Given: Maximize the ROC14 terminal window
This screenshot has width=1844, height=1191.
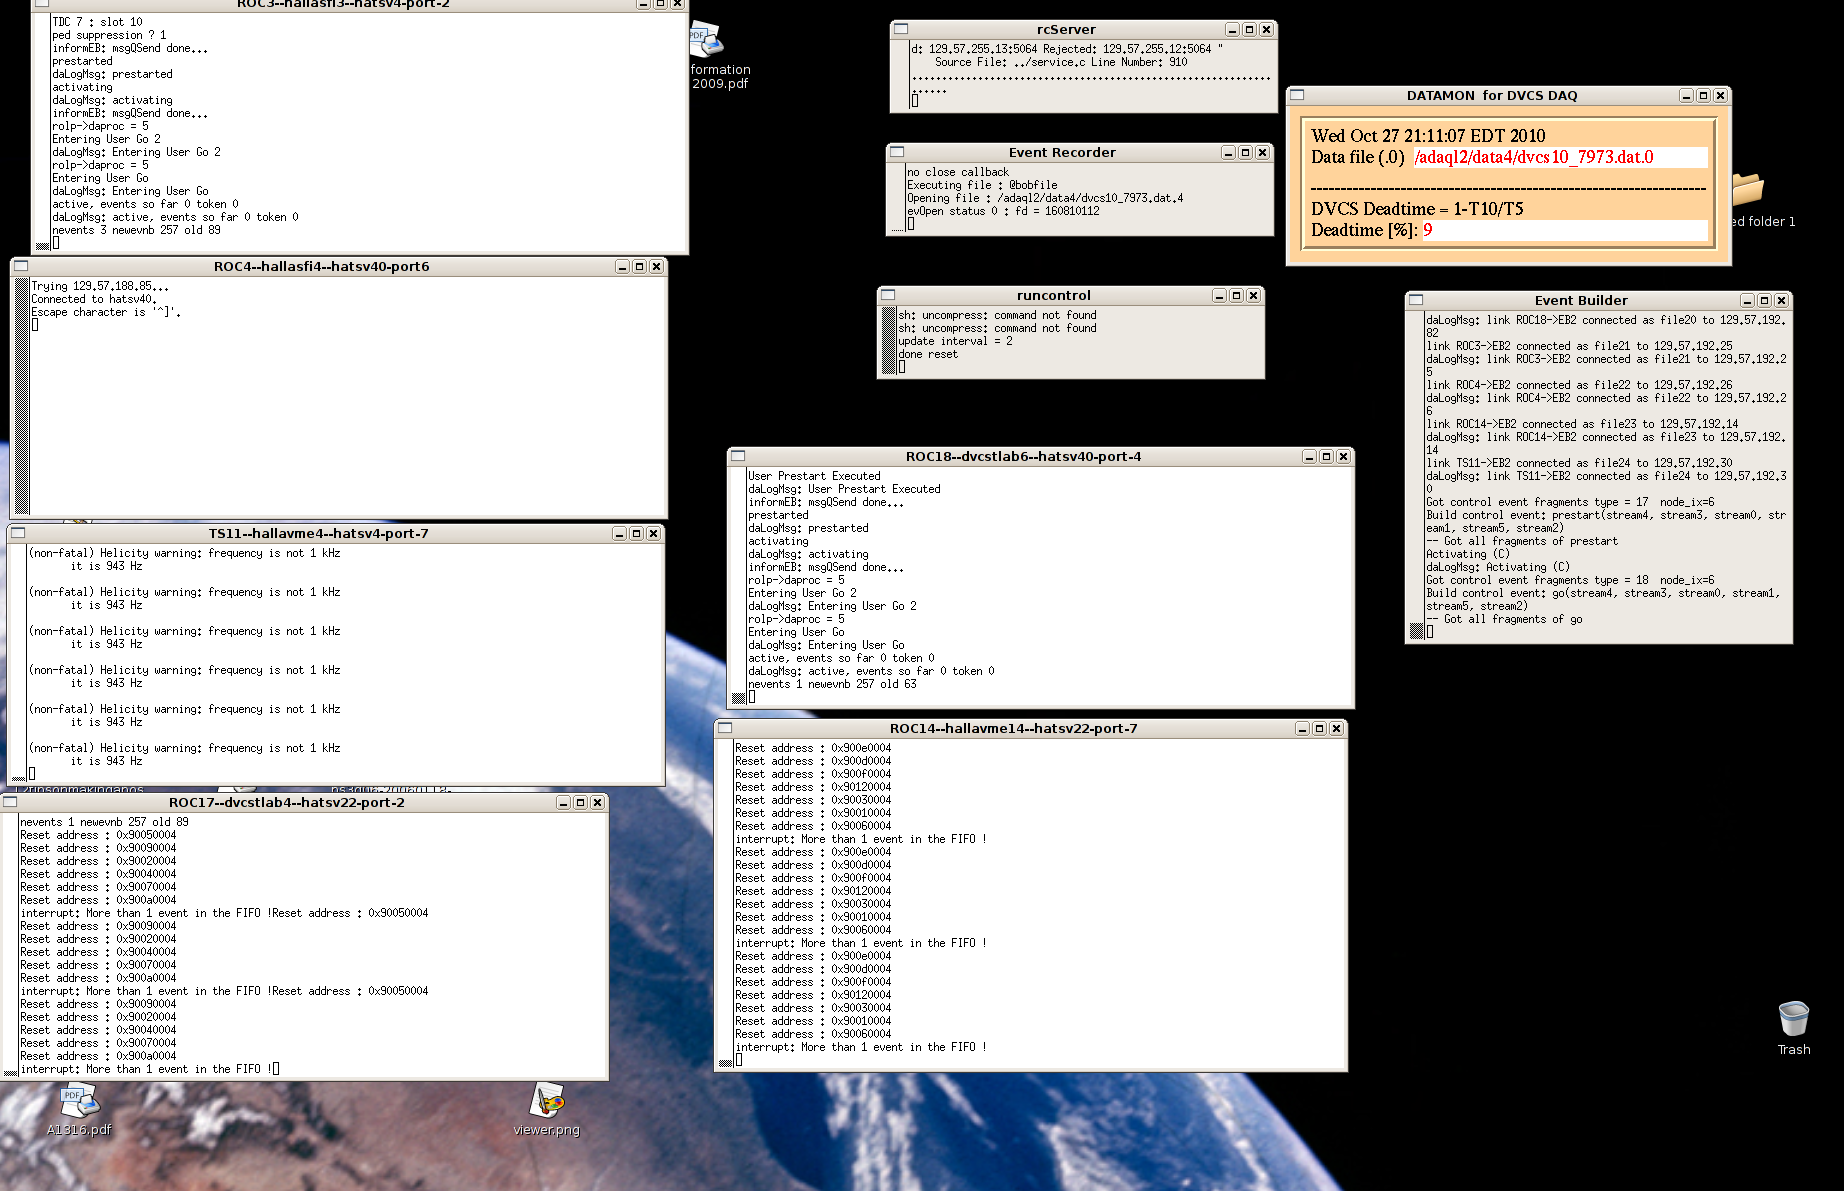Looking at the screenshot, I should tap(1319, 729).
